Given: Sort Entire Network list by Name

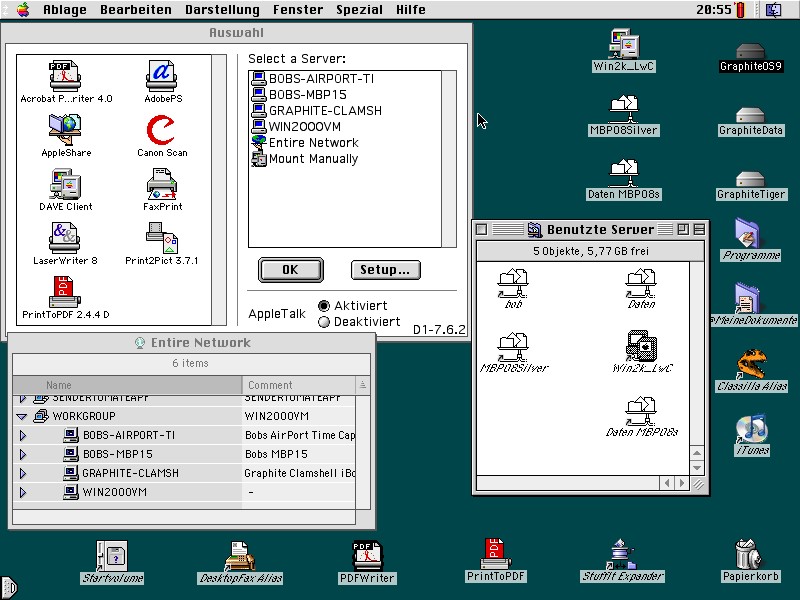Looking at the screenshot, I should pyautogui.click(x=127, y=385).
